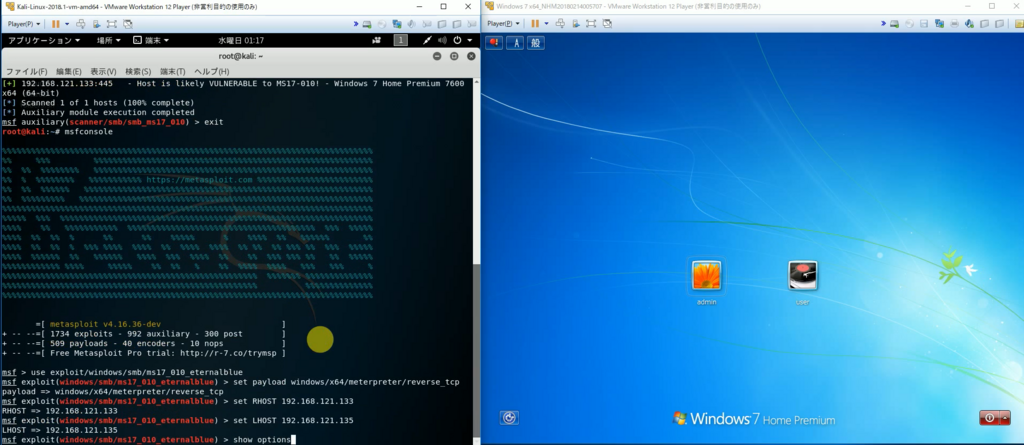
Task: Click the Kali volume speaker icon
Action: [x=443, y=40]
